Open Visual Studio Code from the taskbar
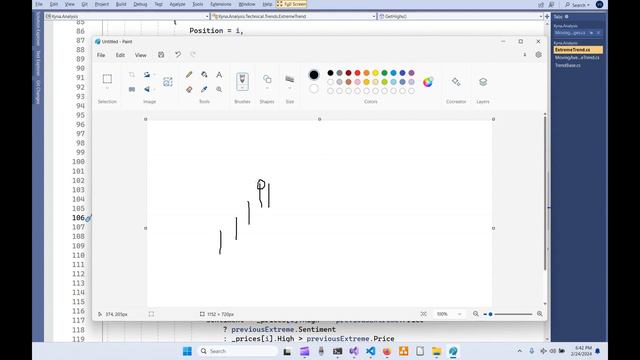The width and height of the screenshot is (640, 360). point(370,351)
